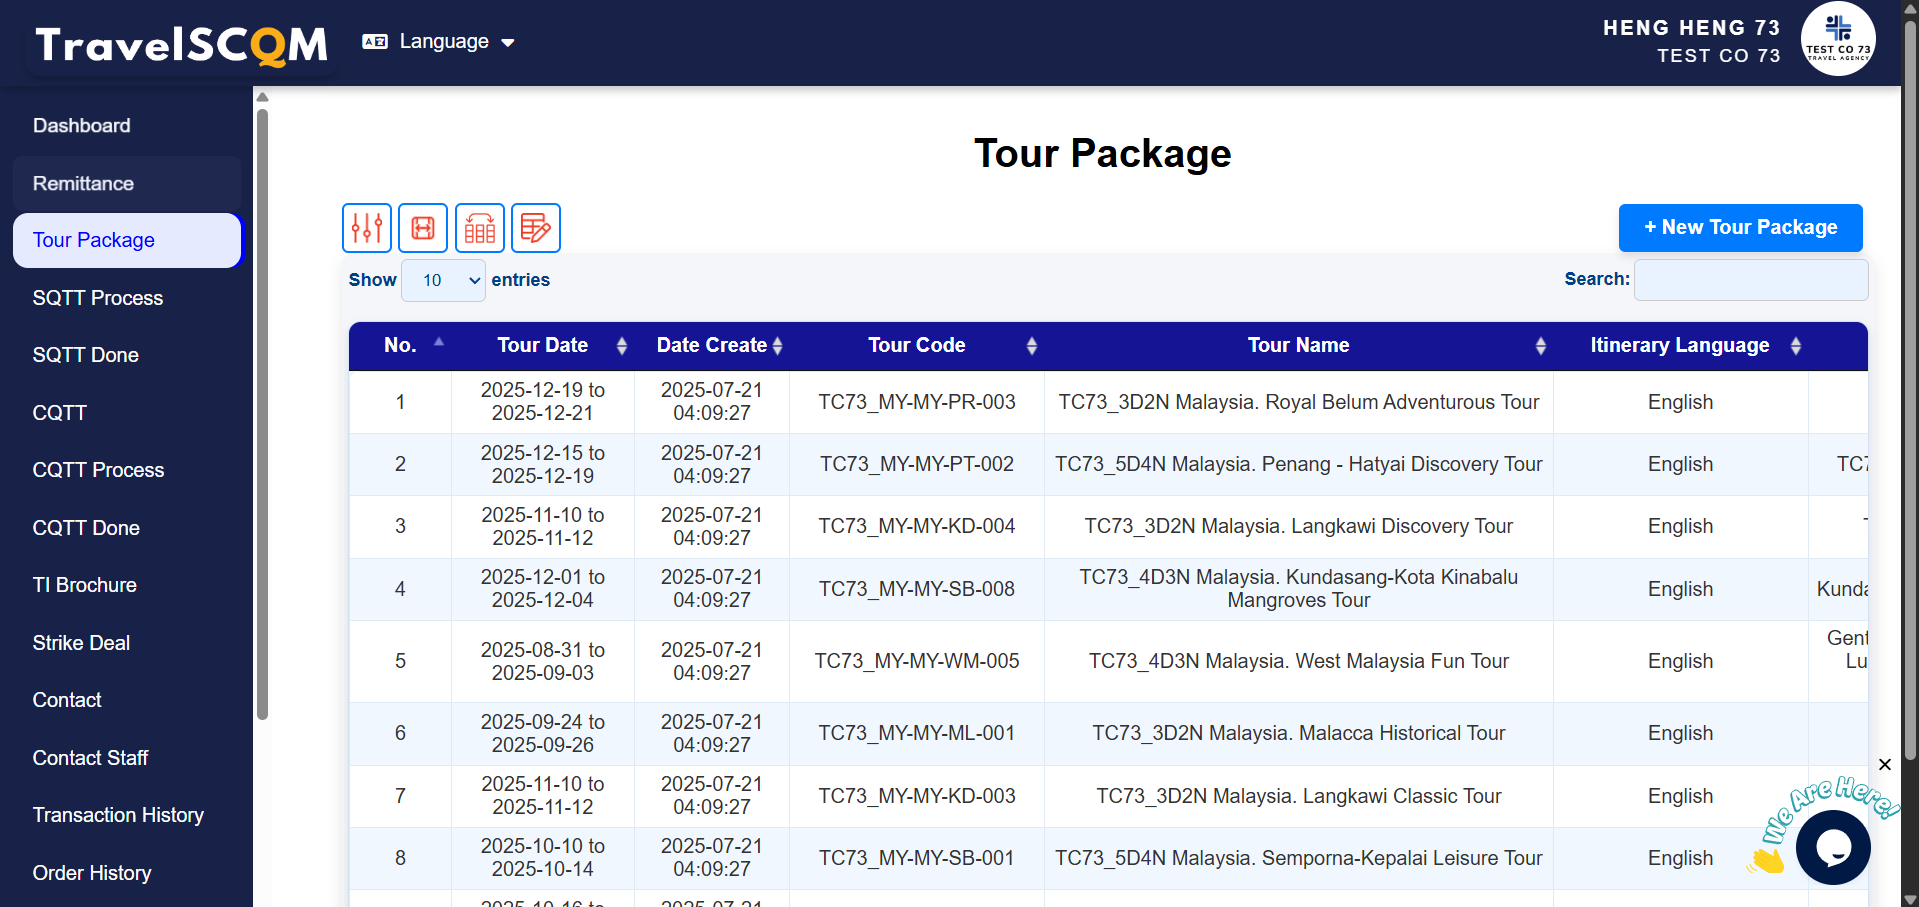Click the New Tour Package button
Screen dimensions: 1919x907
point(1740,228)
